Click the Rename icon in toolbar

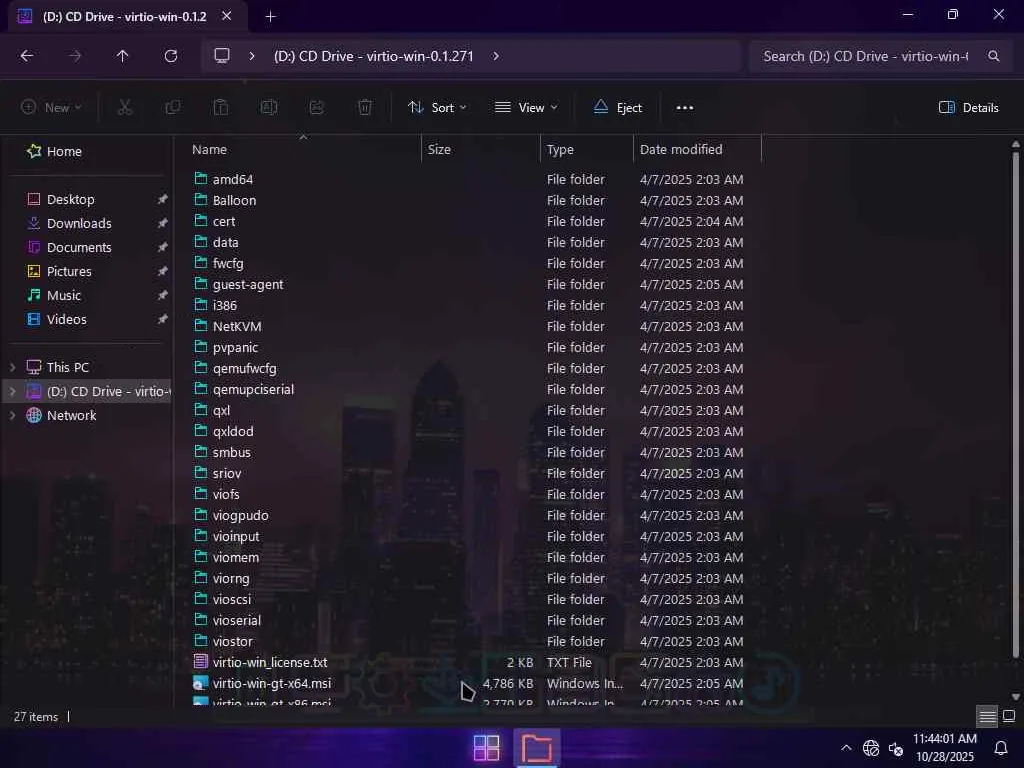tap(269, 107)
